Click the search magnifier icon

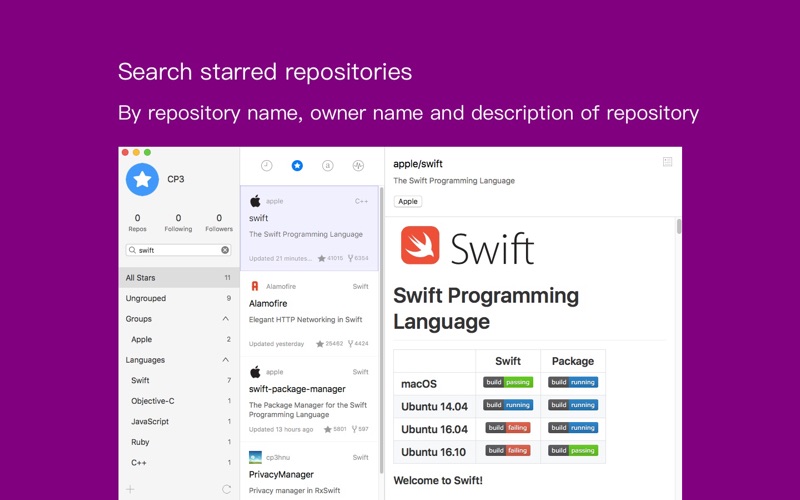tap(132, 250)
